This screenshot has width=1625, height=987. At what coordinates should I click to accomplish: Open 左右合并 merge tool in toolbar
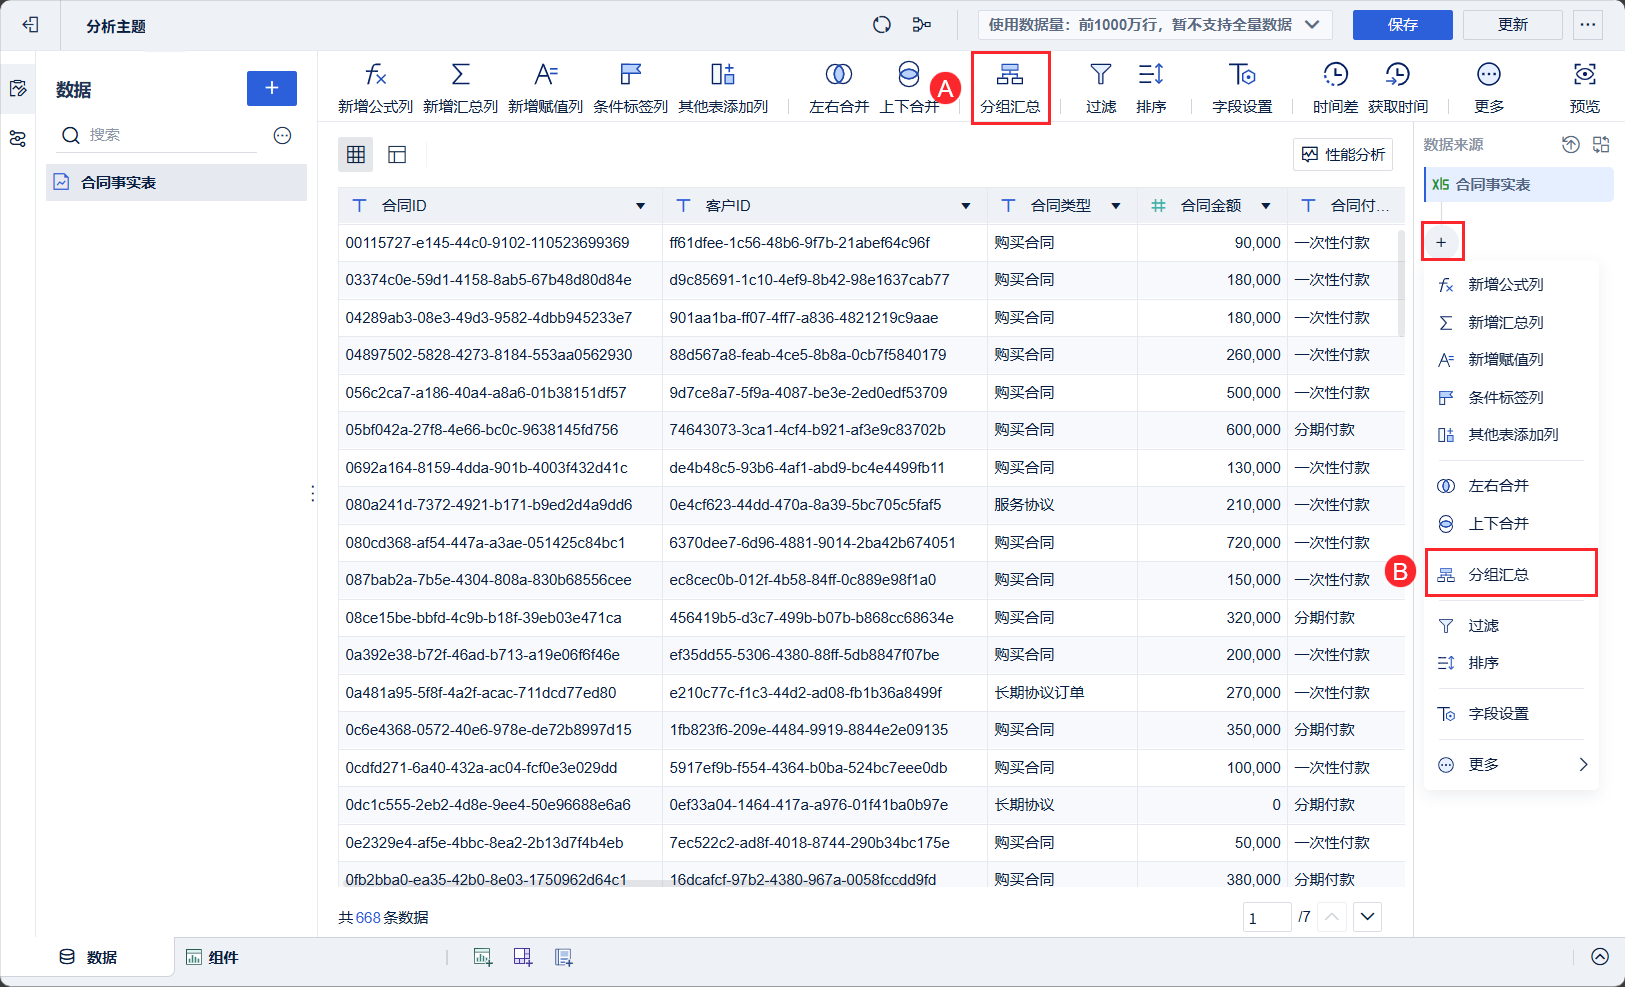click(x=838, y=75)
